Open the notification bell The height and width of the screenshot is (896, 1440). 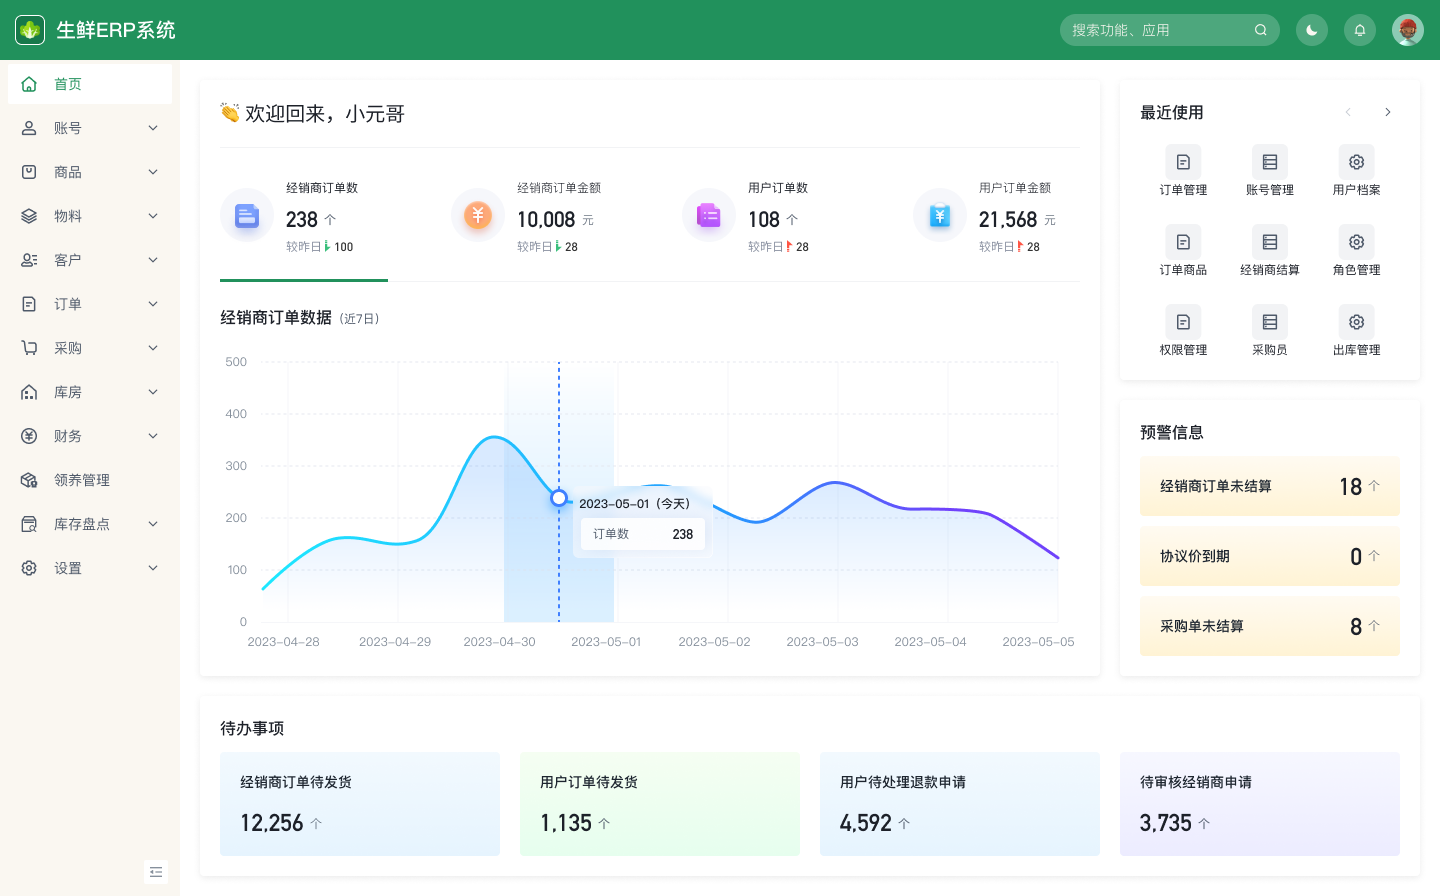coord(1360,30)
